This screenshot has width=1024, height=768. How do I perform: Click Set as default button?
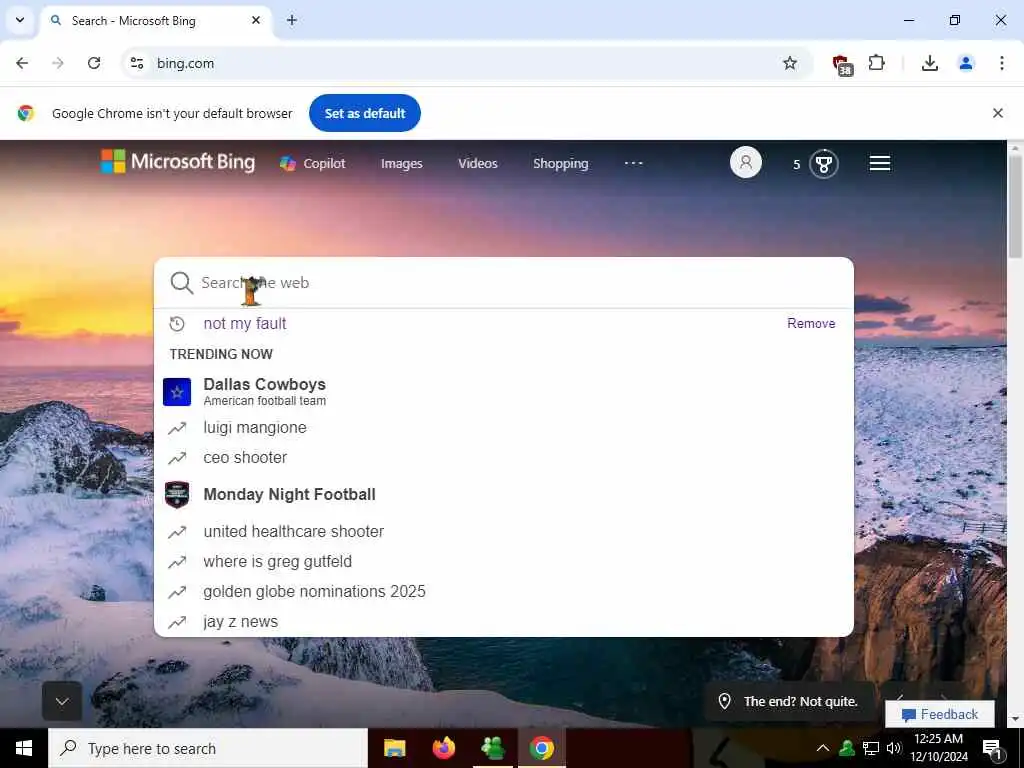[364, 113]
